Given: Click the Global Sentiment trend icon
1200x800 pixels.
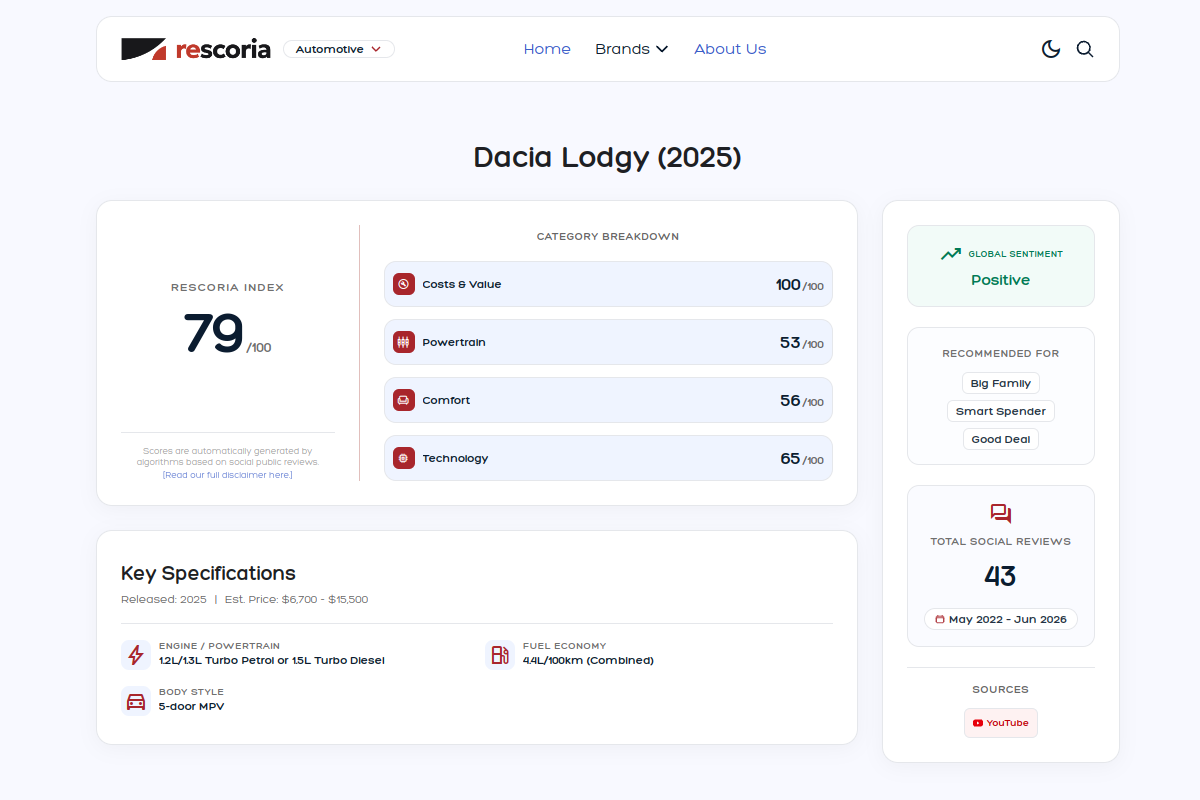Looking at the screenshot, I should (x=951, y=254).
